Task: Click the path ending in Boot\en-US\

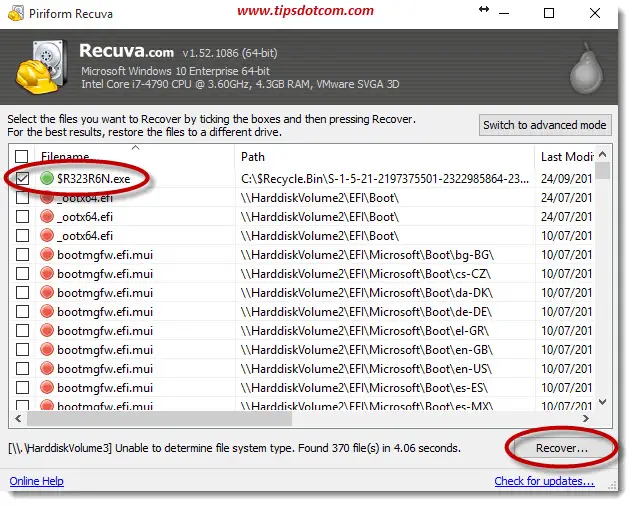Action: (366, 368)
